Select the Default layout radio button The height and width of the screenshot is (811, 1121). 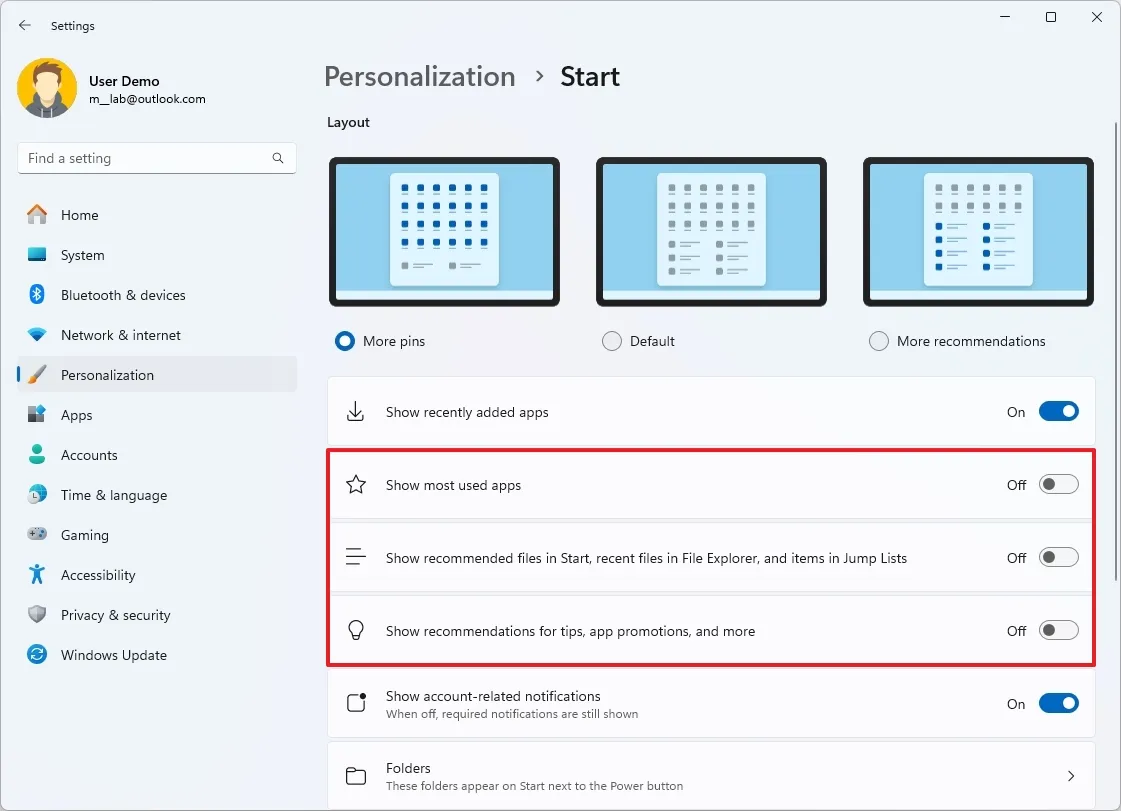click(611, 340)
